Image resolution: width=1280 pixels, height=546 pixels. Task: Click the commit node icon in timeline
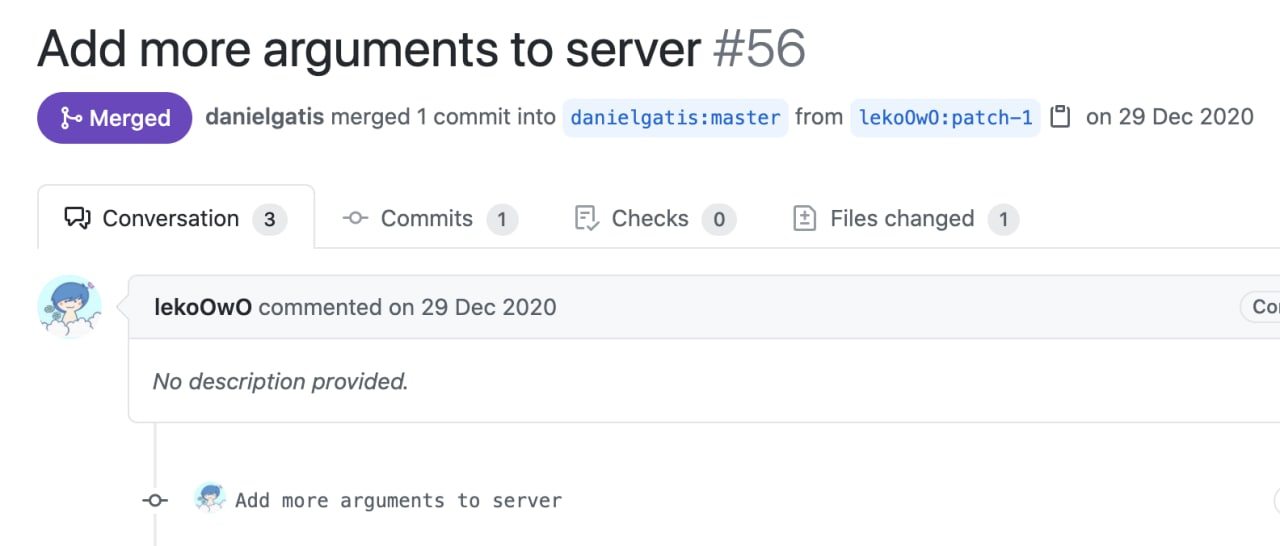point(155,500)
